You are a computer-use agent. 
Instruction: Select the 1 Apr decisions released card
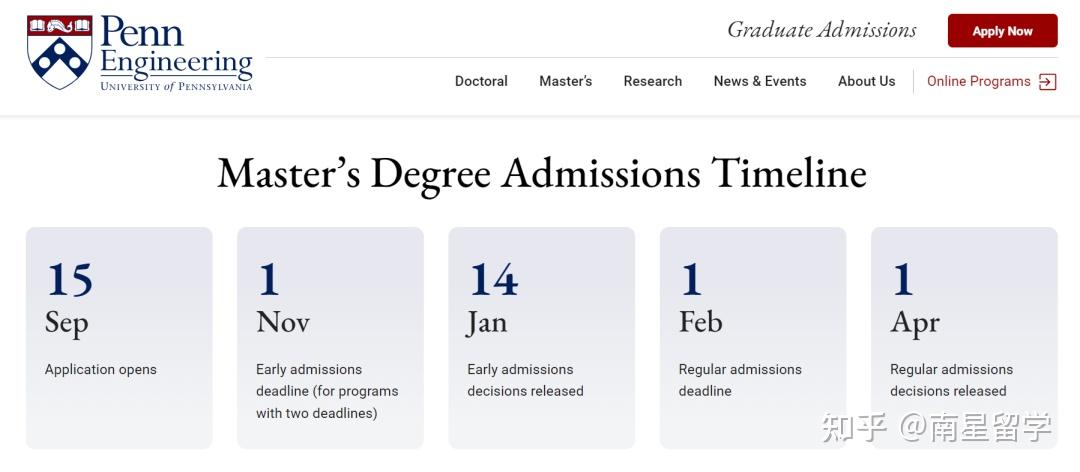coord(963,338)
